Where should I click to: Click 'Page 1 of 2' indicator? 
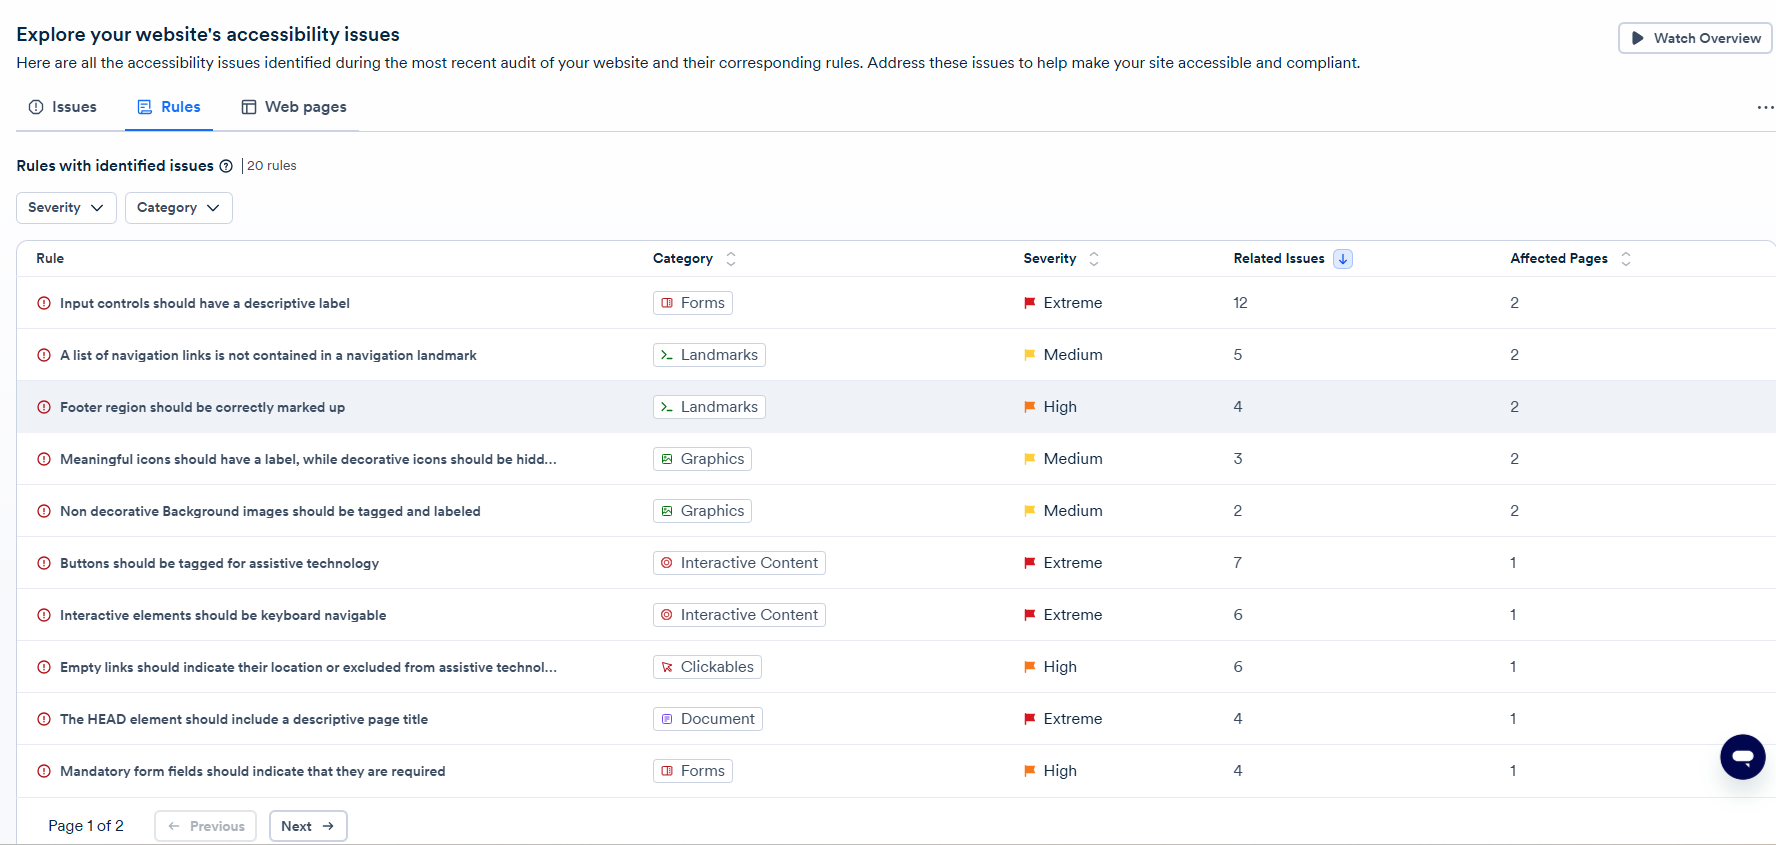click(86, 826)
